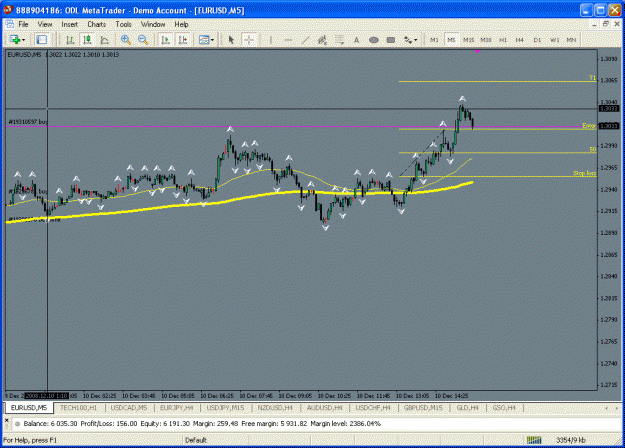Viewport: 625px width, 448px height.
Task: Switch to the GSO,H4 chart tab
Action: [x=504, y=408]
